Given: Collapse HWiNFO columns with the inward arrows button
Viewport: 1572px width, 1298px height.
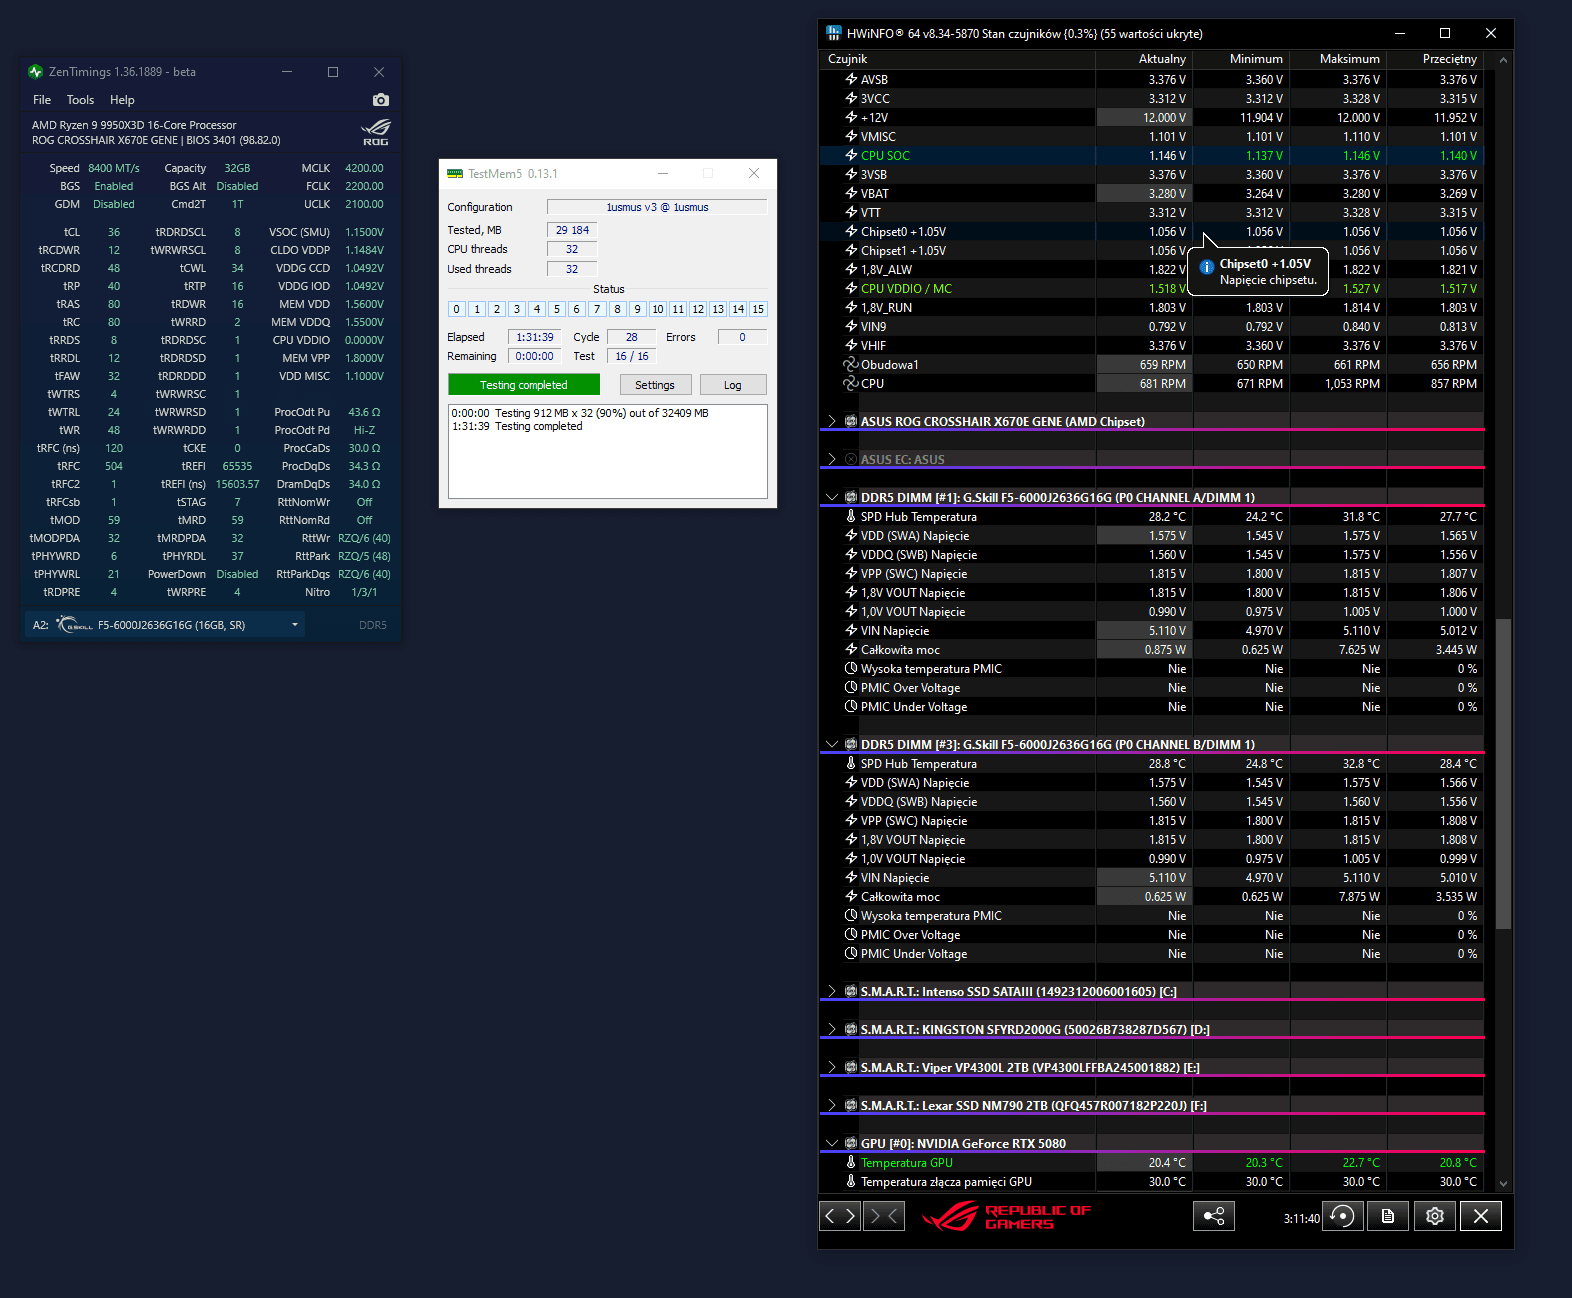Looking at the screenshot, I should (884, 1216).
